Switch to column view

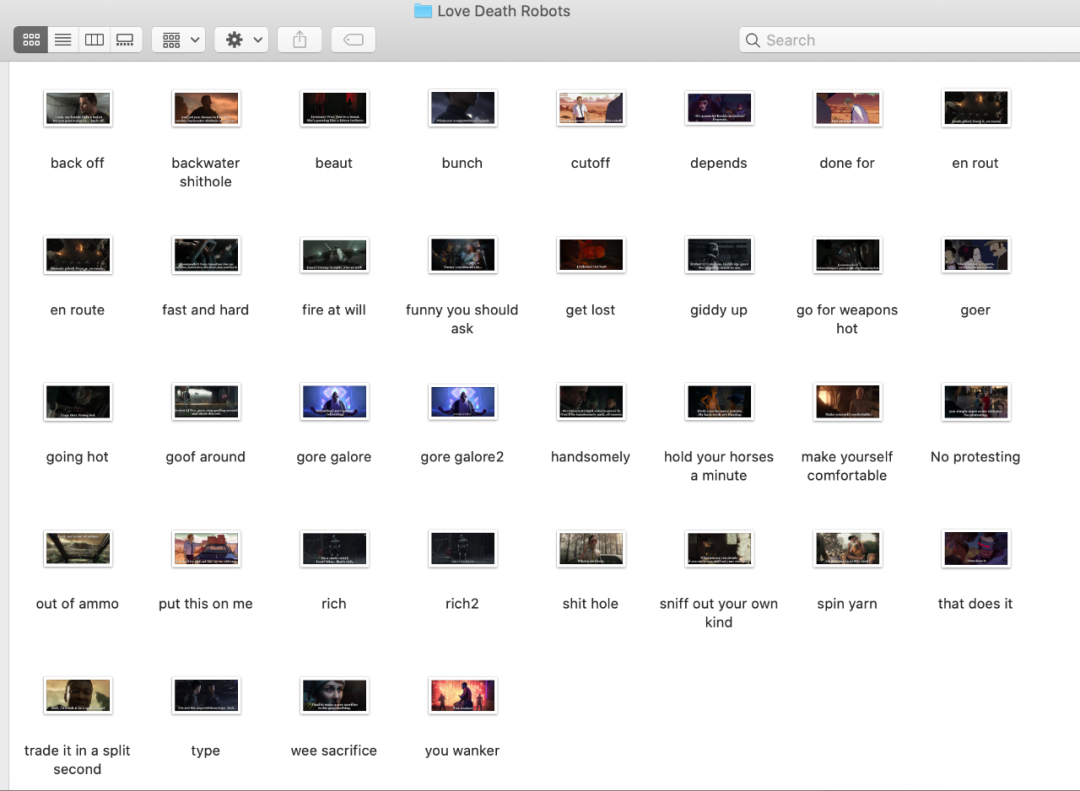pos(94,40)
